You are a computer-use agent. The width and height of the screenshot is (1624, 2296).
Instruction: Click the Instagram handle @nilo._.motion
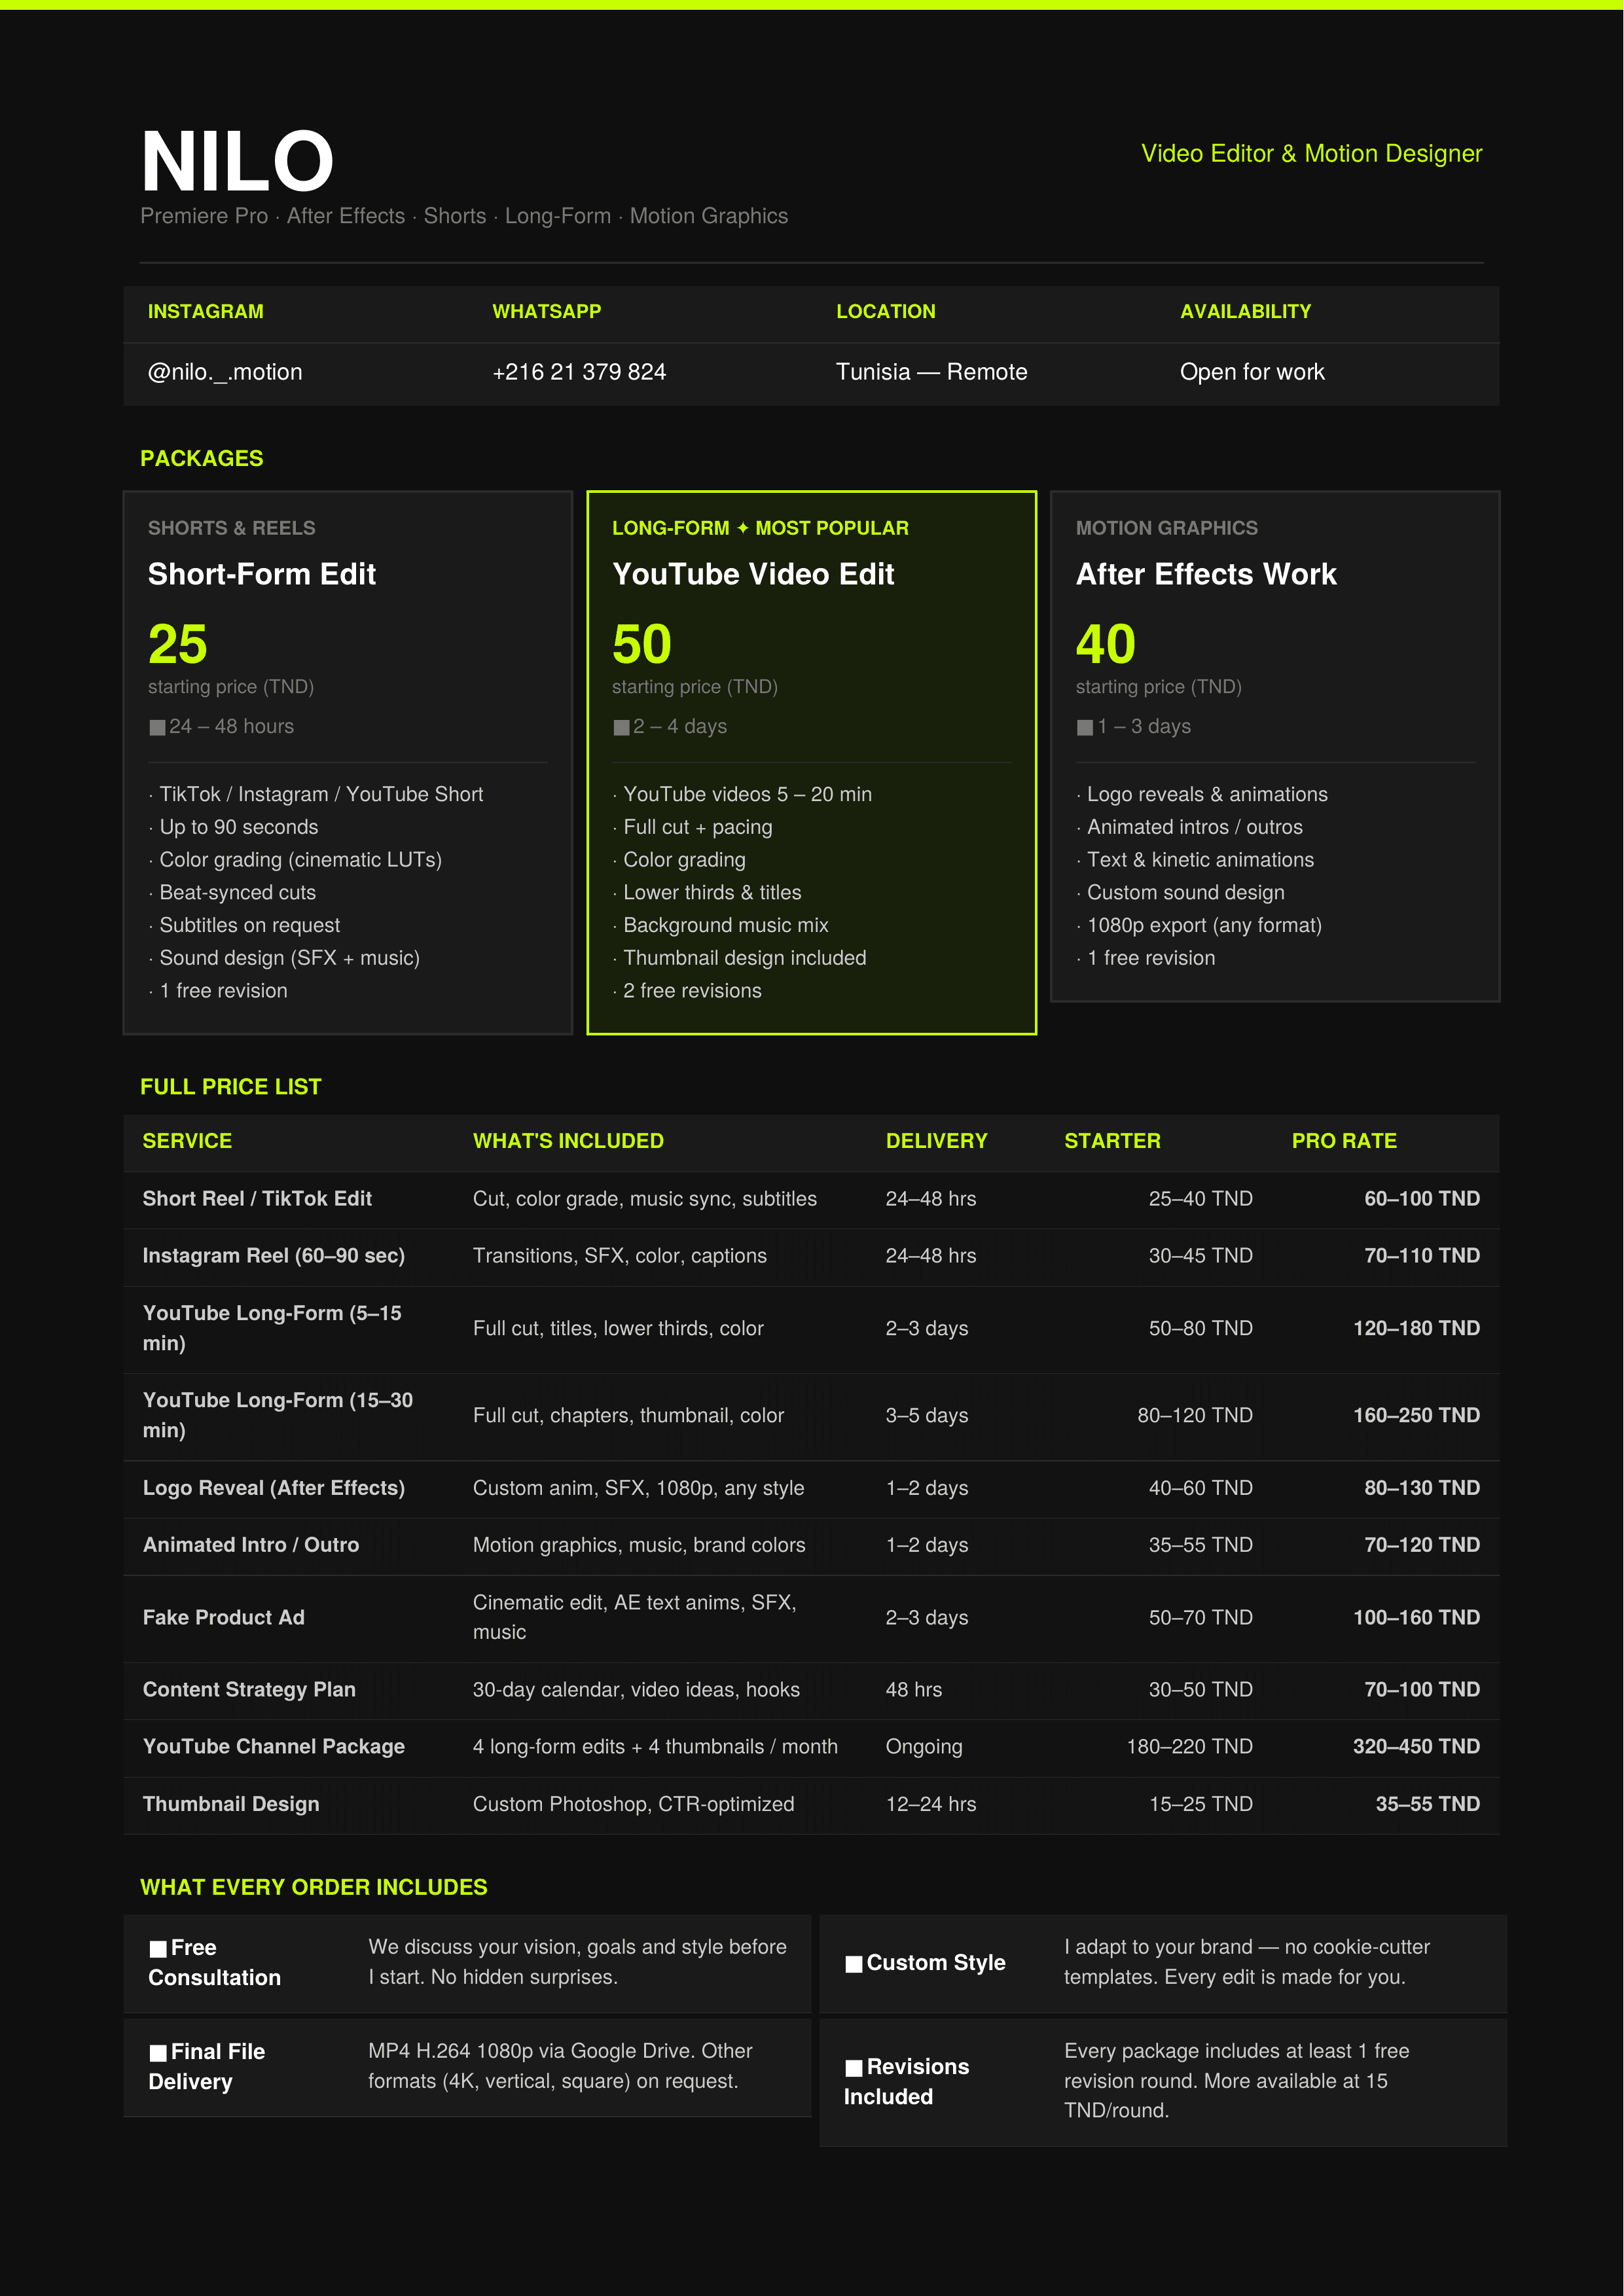(225, 372)
